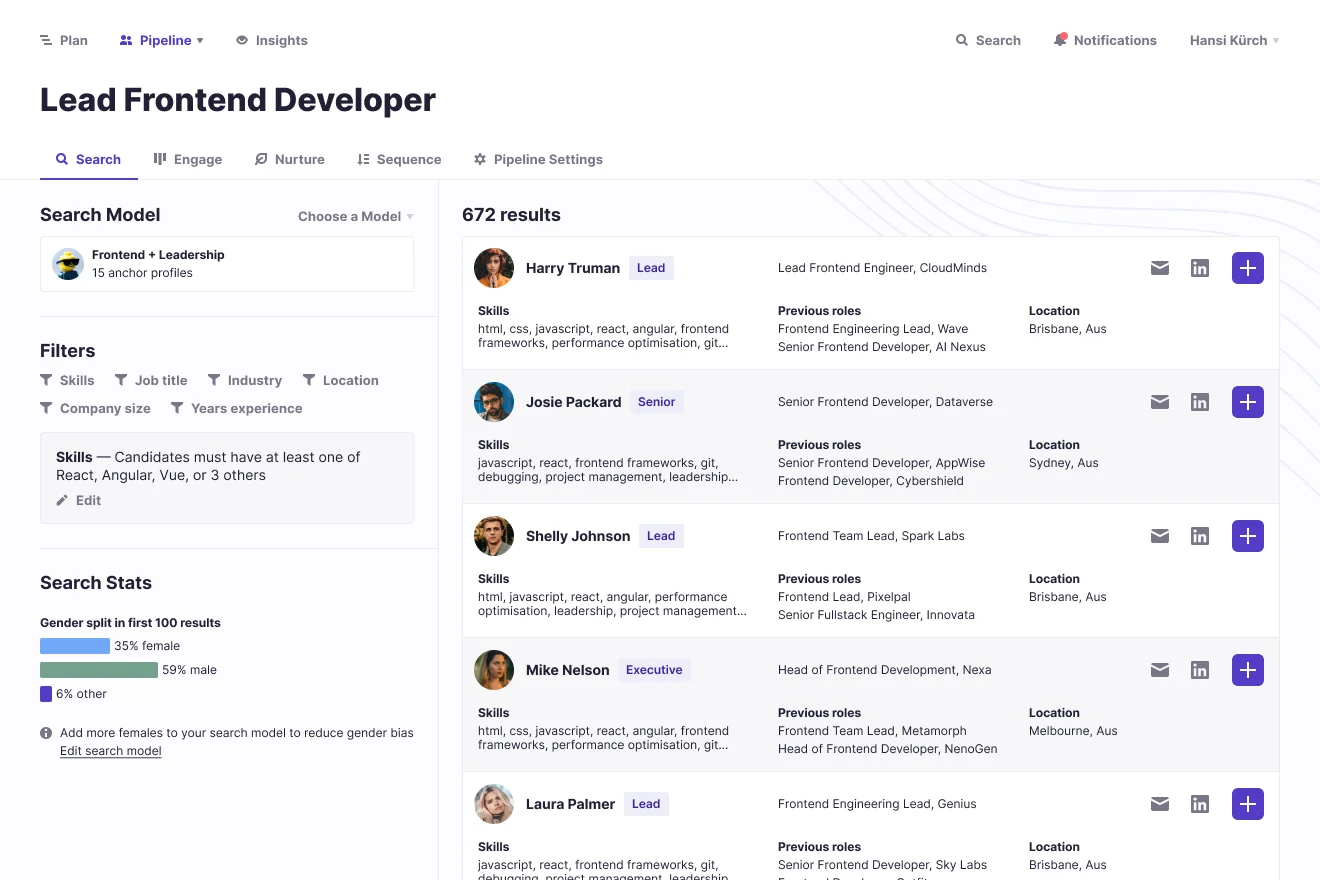Add Josie Packard with plus button
1320x880 pixels.
1248,402
